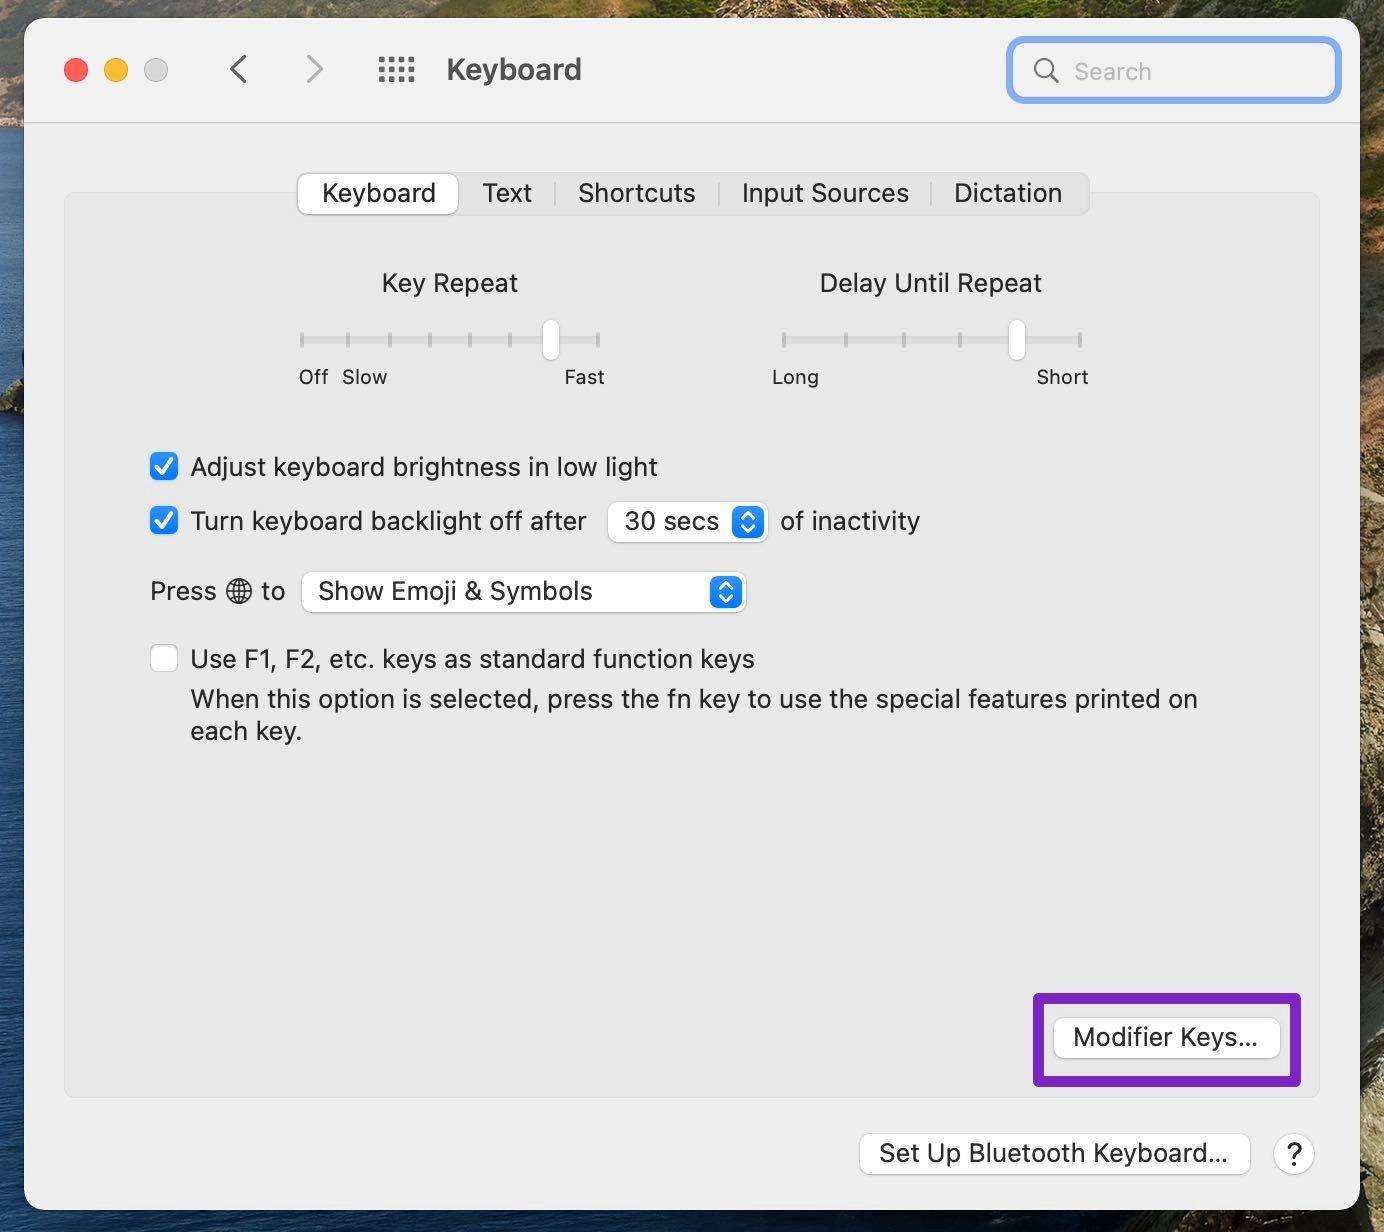Close the Keyboard preferences window
Screen dimensions: 1384x1232
pos(76,70)
